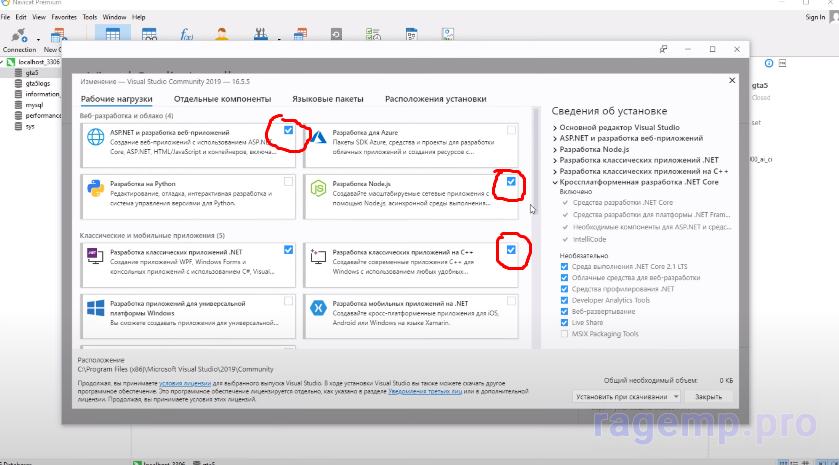Open the Установить при скачивании dropdown
Image resolution: width=839 pixels, height=465 pixels.
pos(676,397)
